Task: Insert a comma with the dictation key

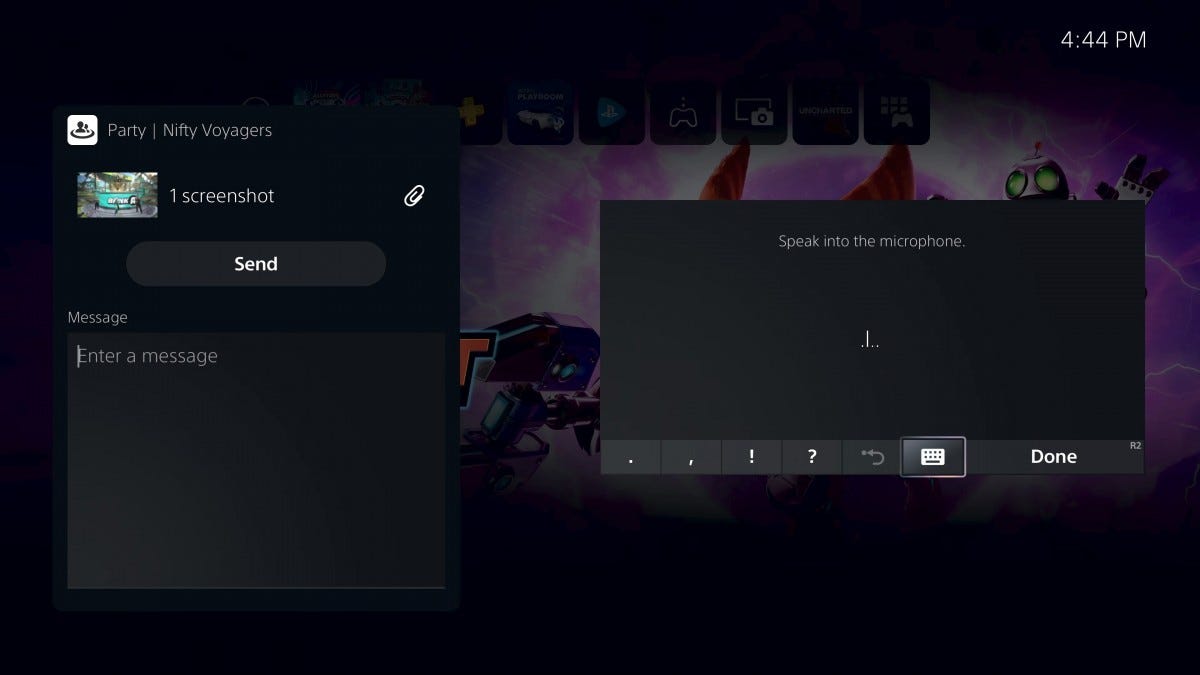Action: 691,457
